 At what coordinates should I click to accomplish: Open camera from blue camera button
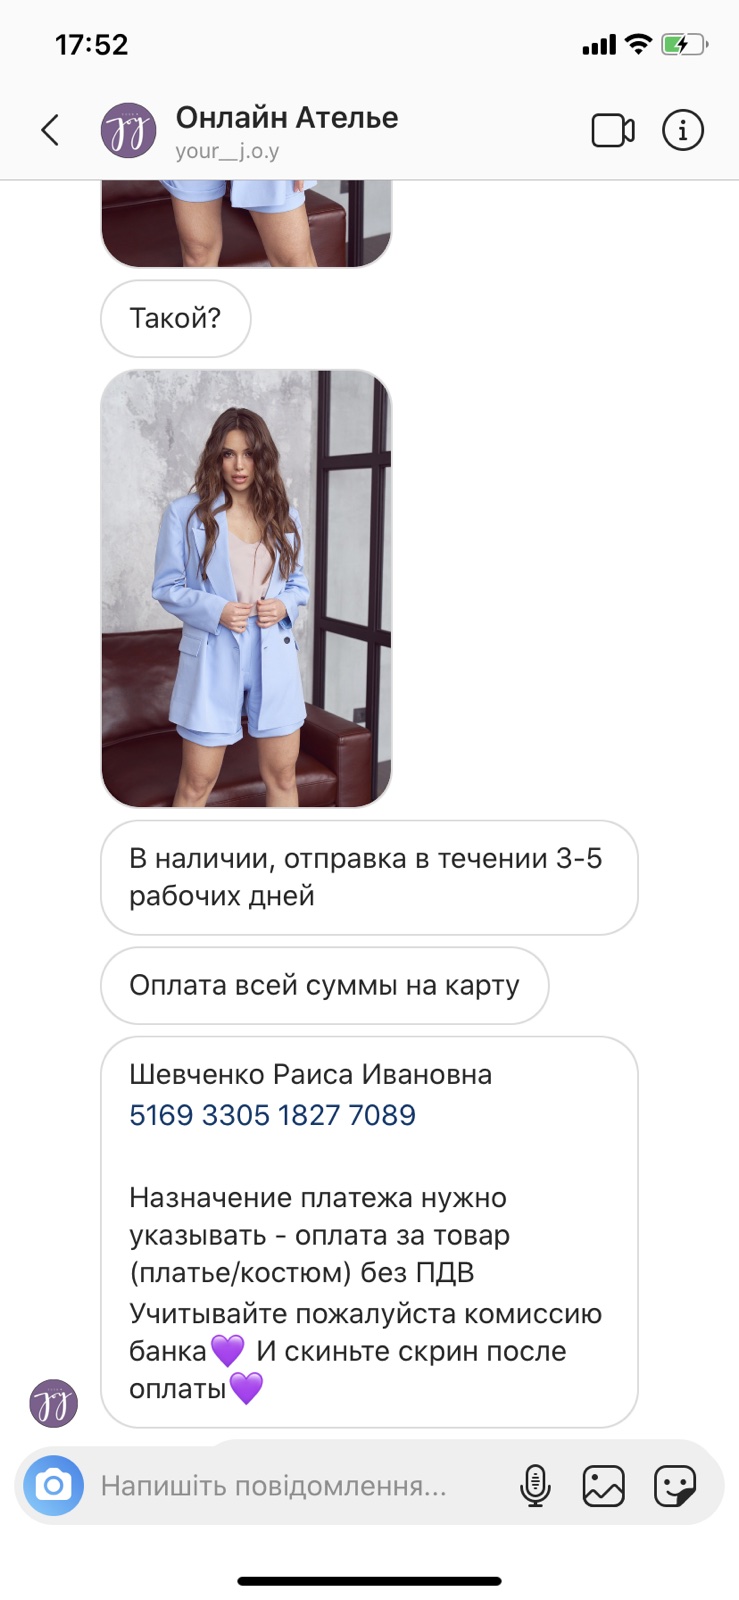pyautogui.click(x=53, y=1485)
